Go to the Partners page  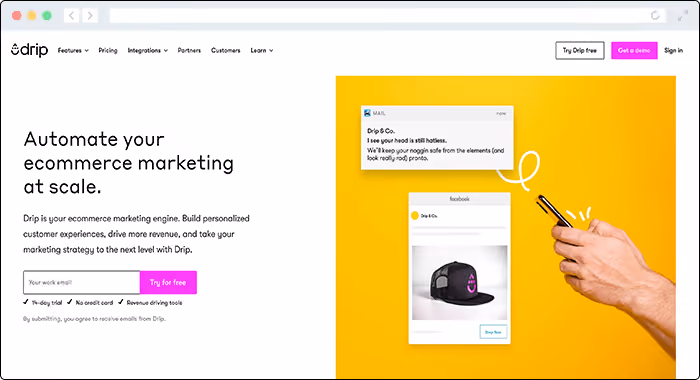[189, 50]
